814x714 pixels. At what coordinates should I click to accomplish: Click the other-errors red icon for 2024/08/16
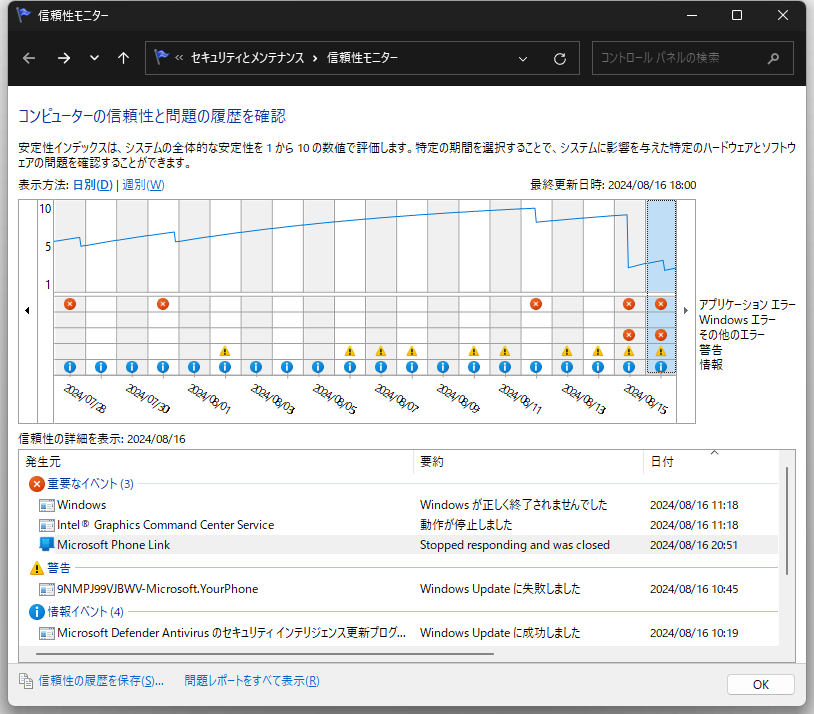pos(660,335)
